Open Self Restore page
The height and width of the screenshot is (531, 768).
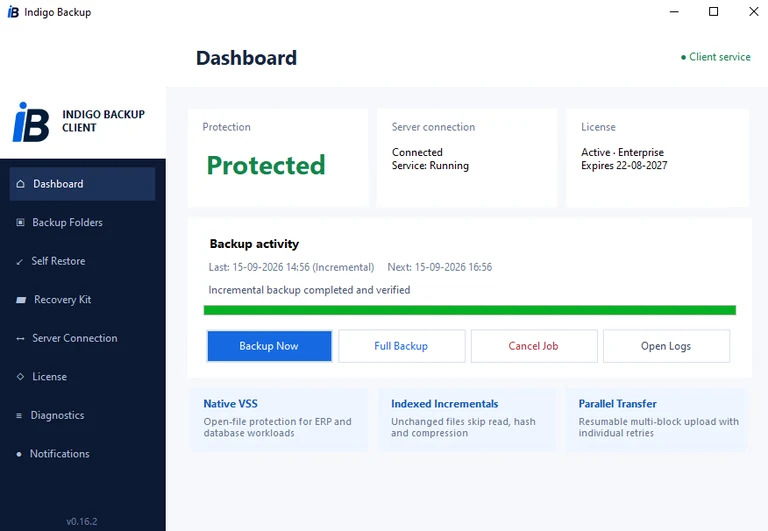82,261
